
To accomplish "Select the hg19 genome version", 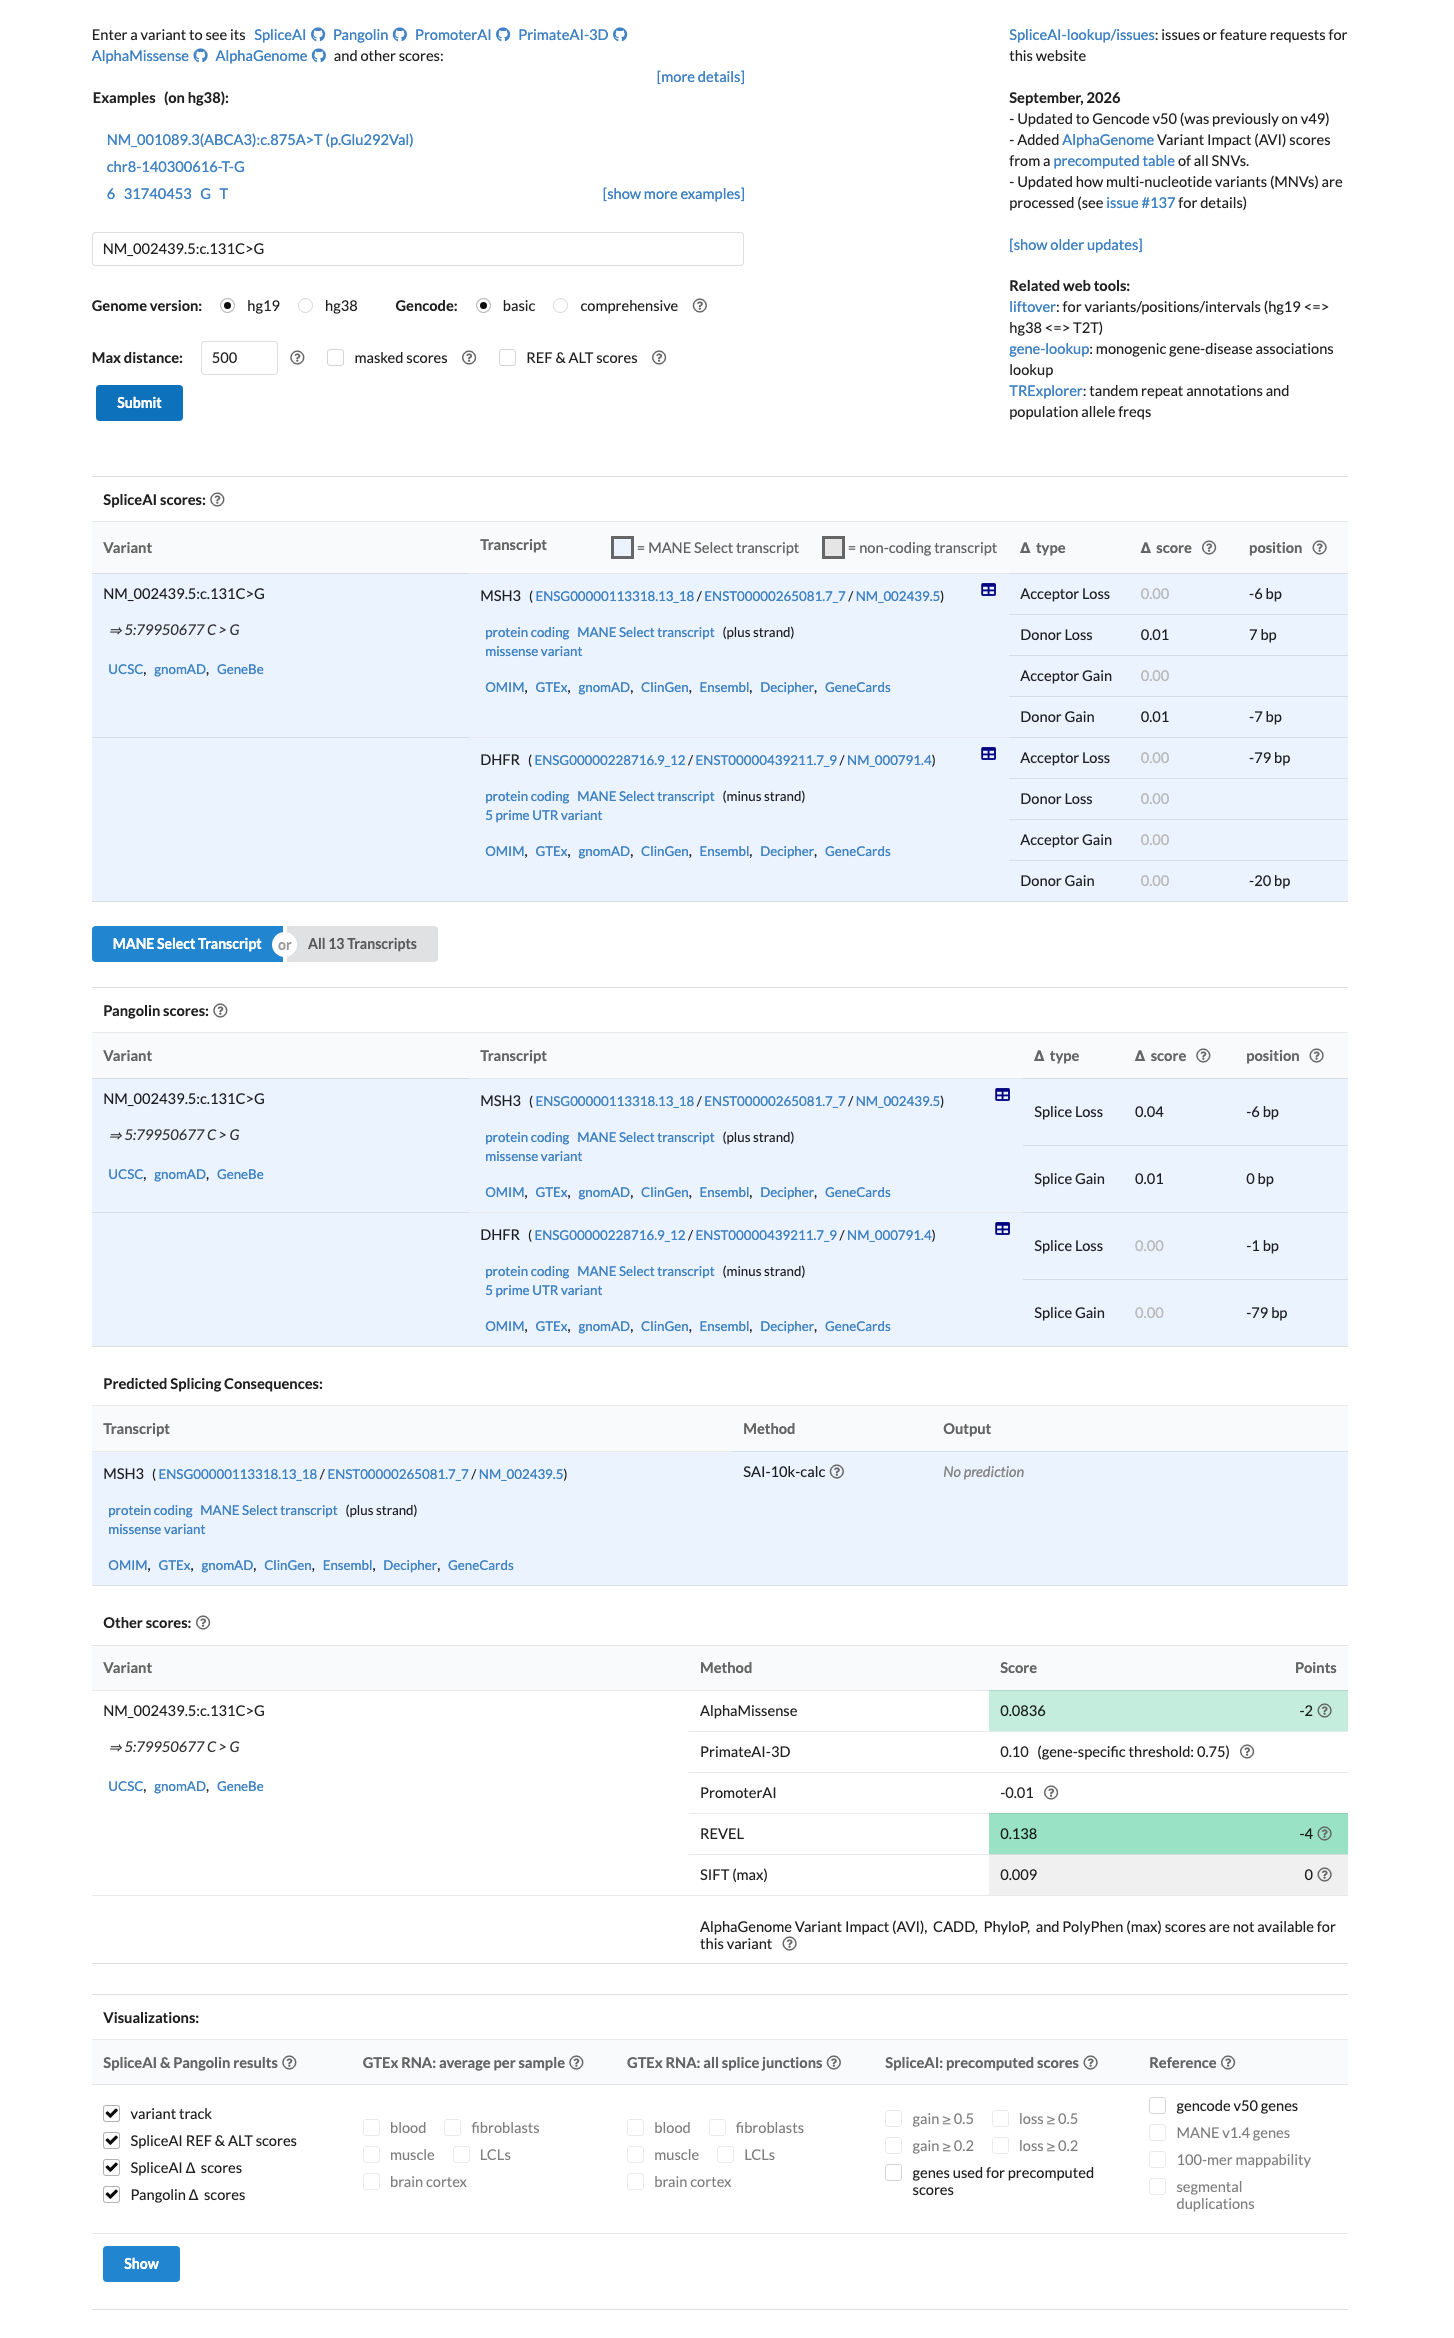I will (x=228, y=306).
